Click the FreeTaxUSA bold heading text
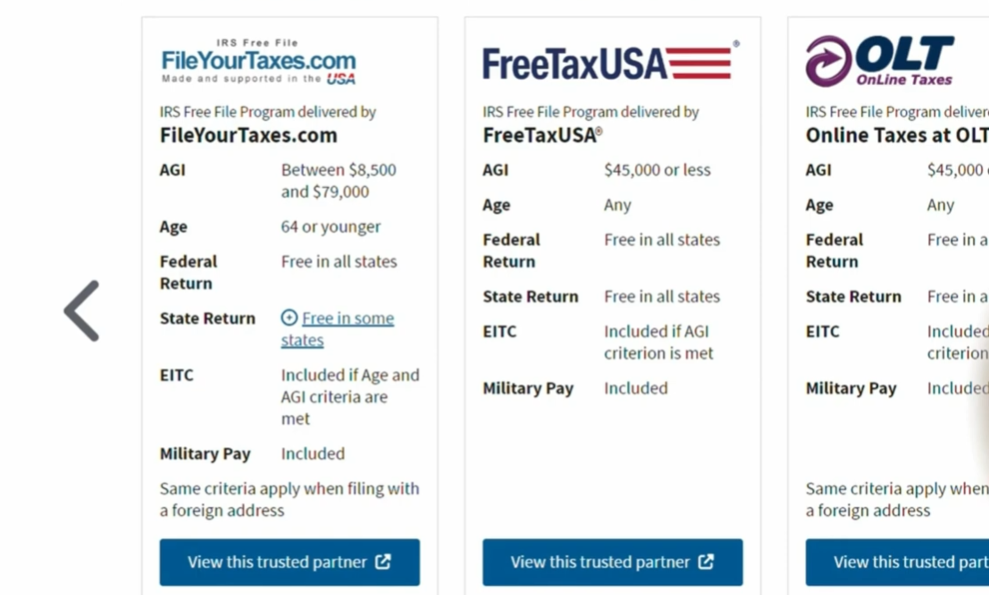The image size is (996, 595). (541, 135)
